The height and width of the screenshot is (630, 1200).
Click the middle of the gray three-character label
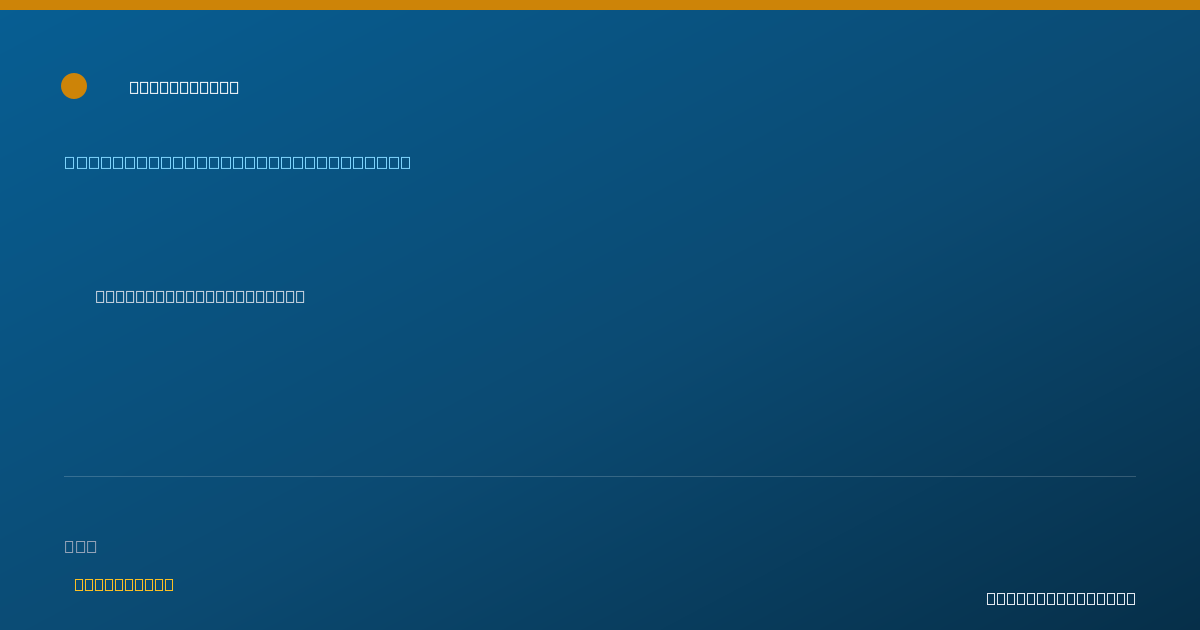point(81,546)
